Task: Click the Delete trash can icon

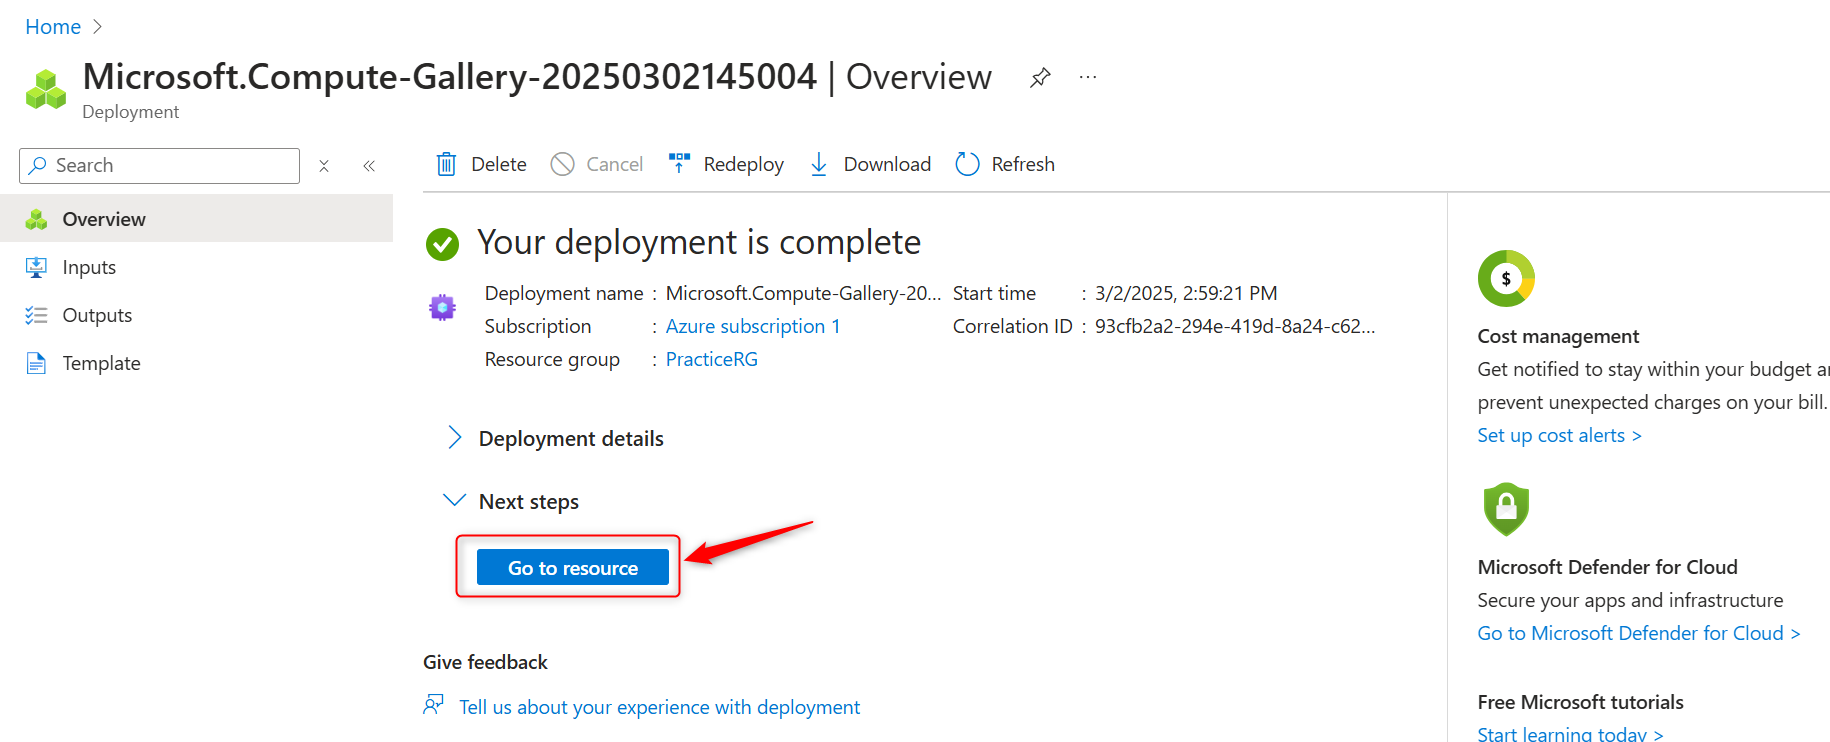Action: [x=446, y=164]
